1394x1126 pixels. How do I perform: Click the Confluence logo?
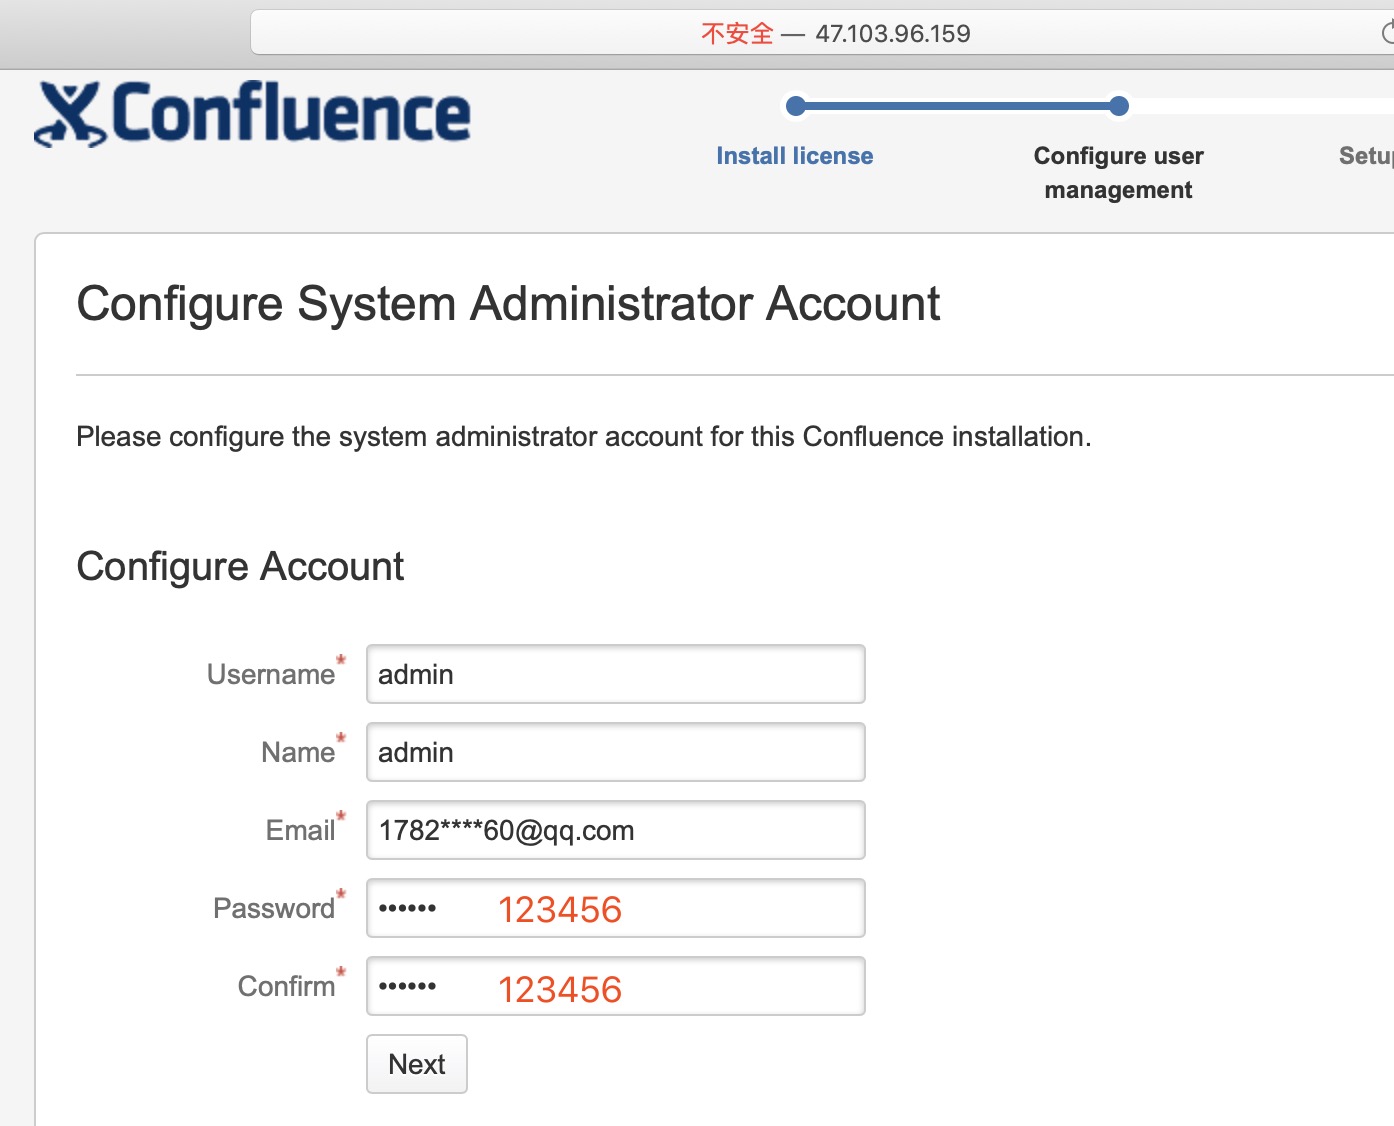252,114
